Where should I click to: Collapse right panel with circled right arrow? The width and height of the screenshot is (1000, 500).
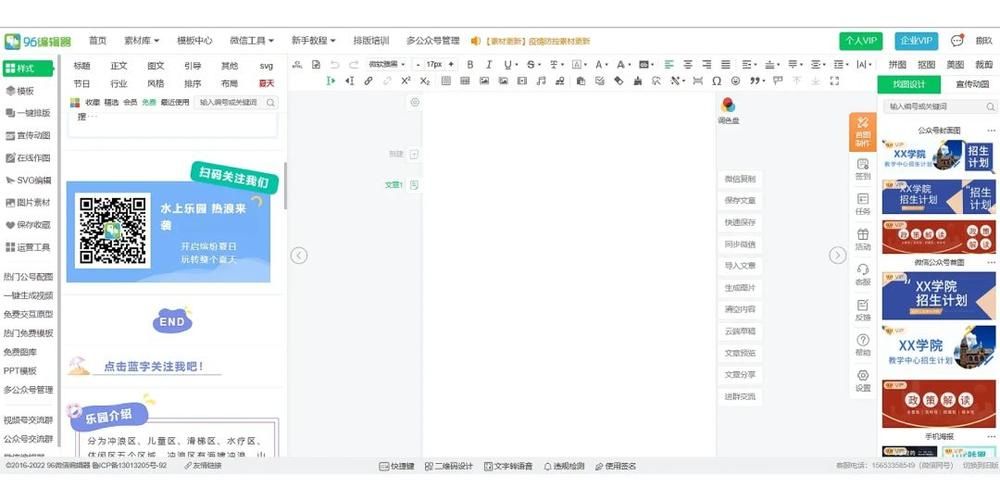pos(837,255)
